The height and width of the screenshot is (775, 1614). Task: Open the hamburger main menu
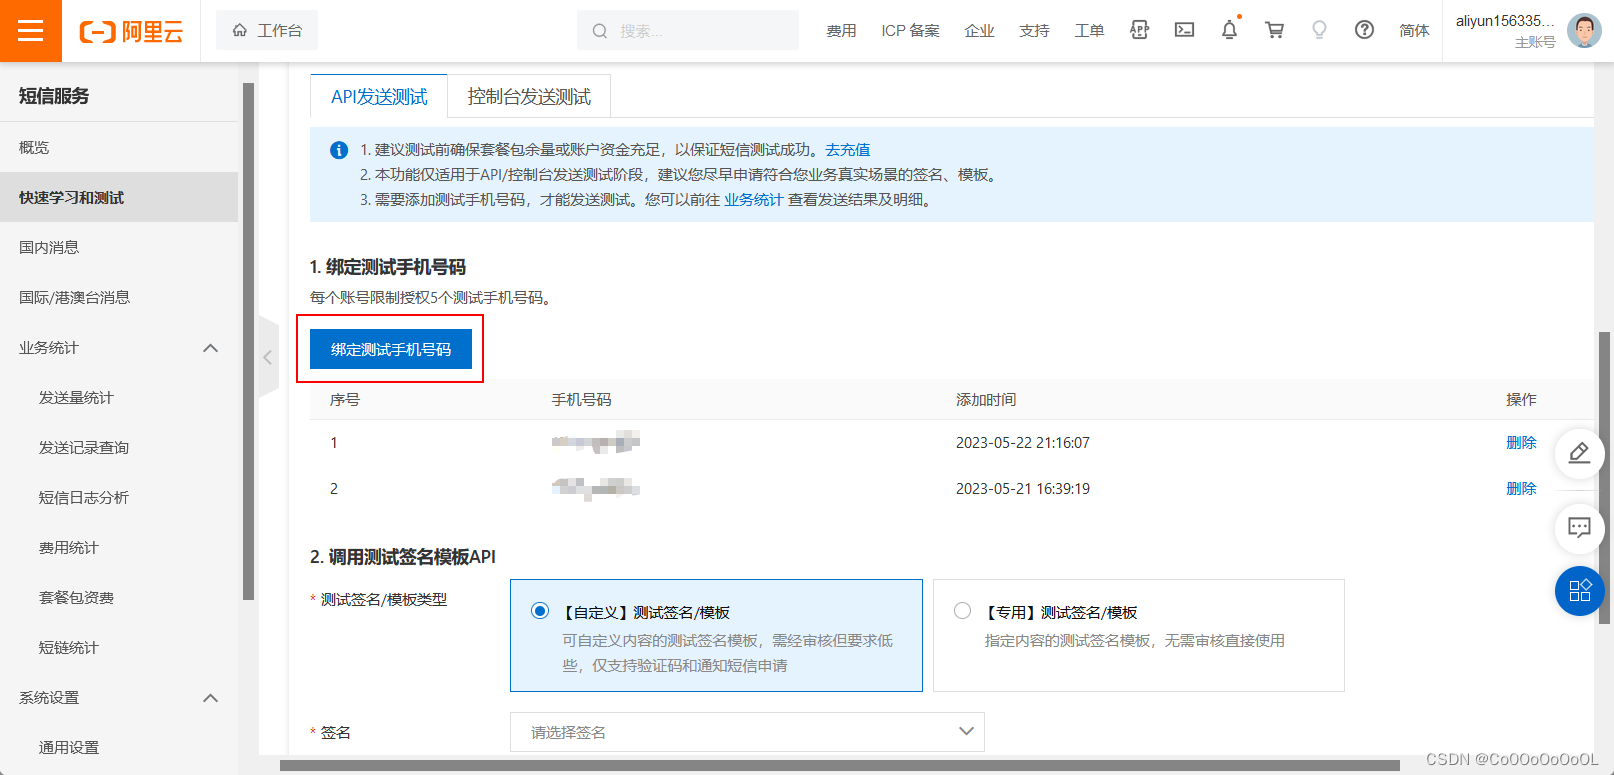pos(31,31)
